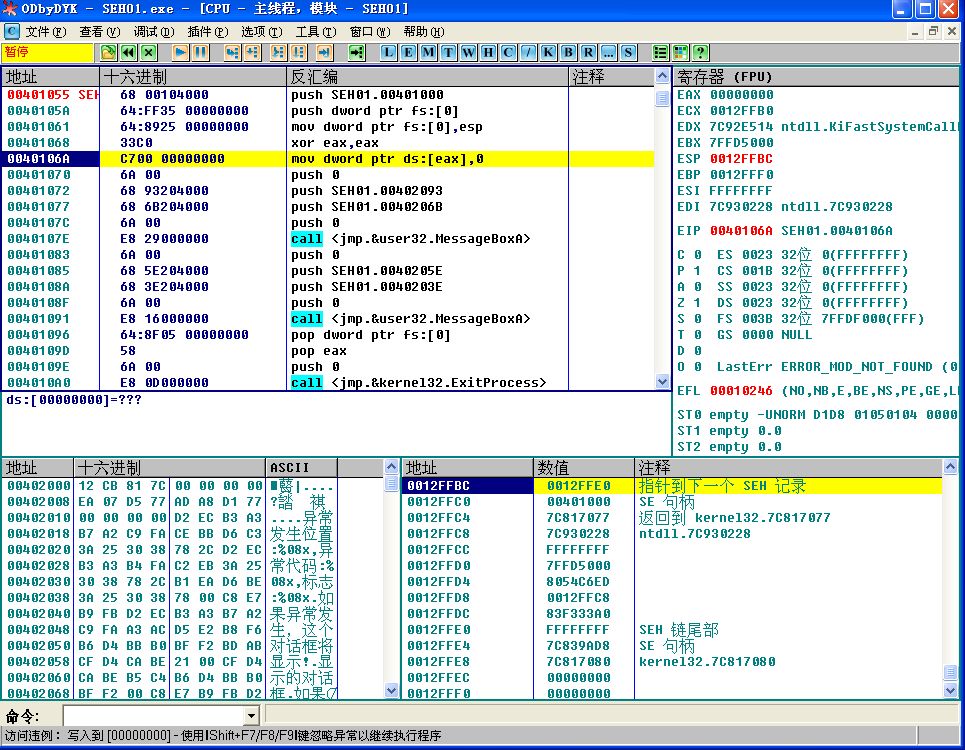Screen dimensions: 965x750
Task: Click the Close program X icon
Action: pos(148,53)
